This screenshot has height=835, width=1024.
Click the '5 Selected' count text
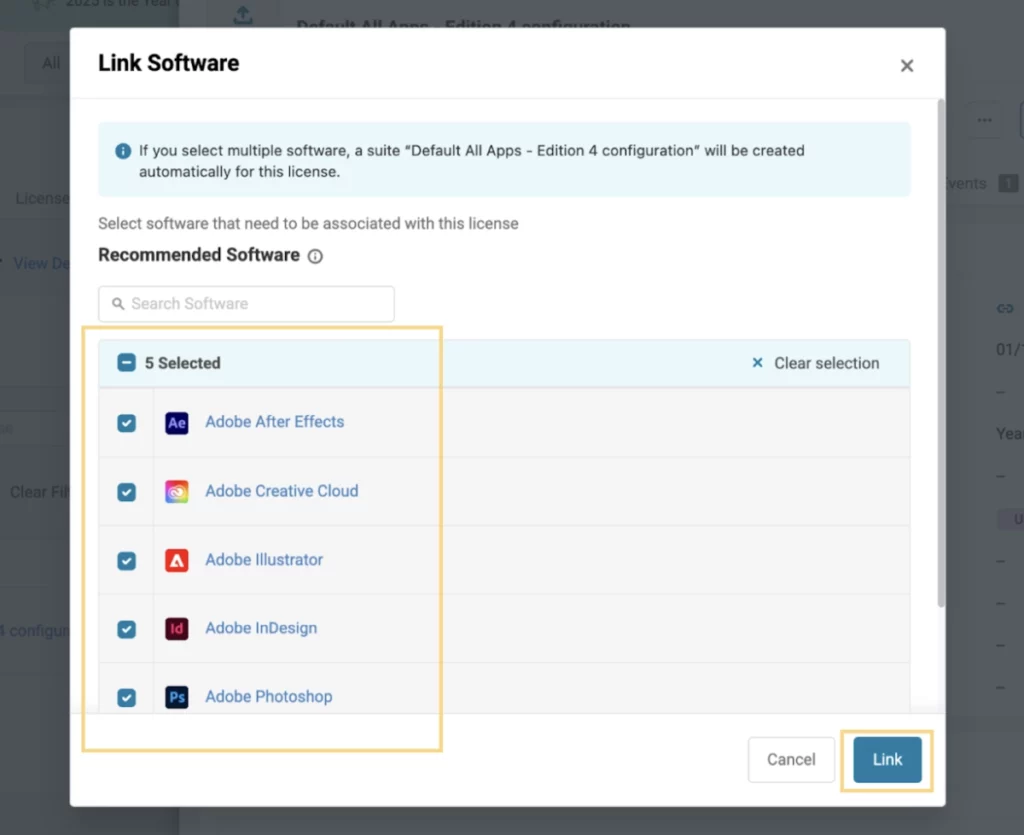(x=182, y=363)
